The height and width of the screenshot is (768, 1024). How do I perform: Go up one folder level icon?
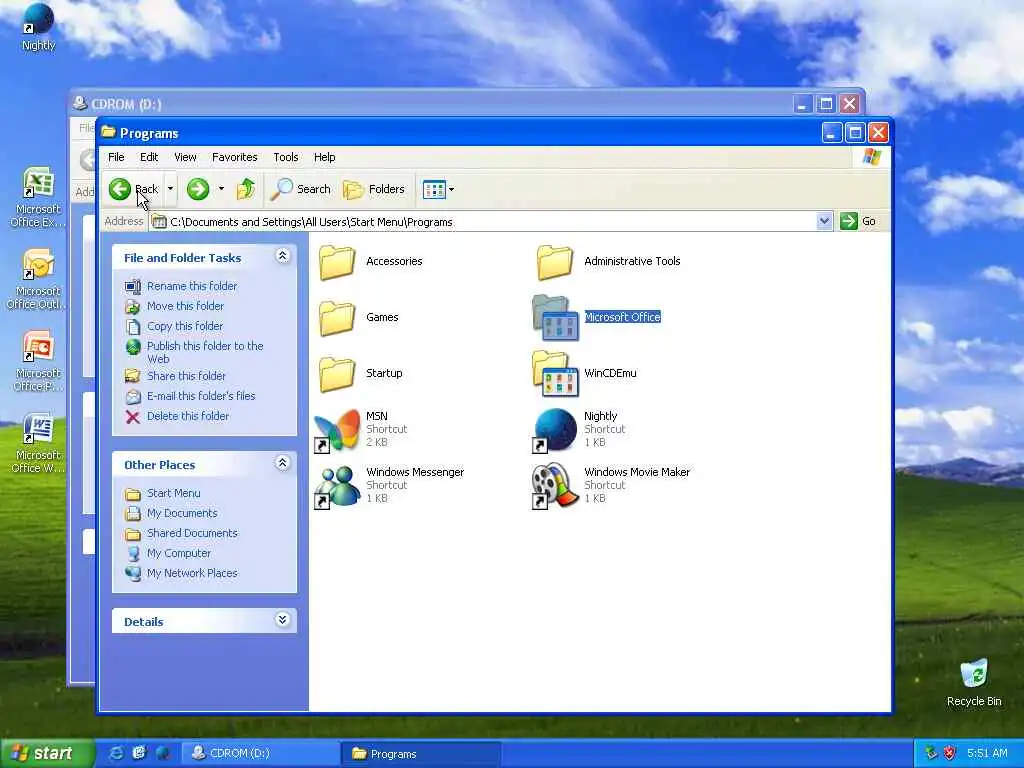(246, 189)
